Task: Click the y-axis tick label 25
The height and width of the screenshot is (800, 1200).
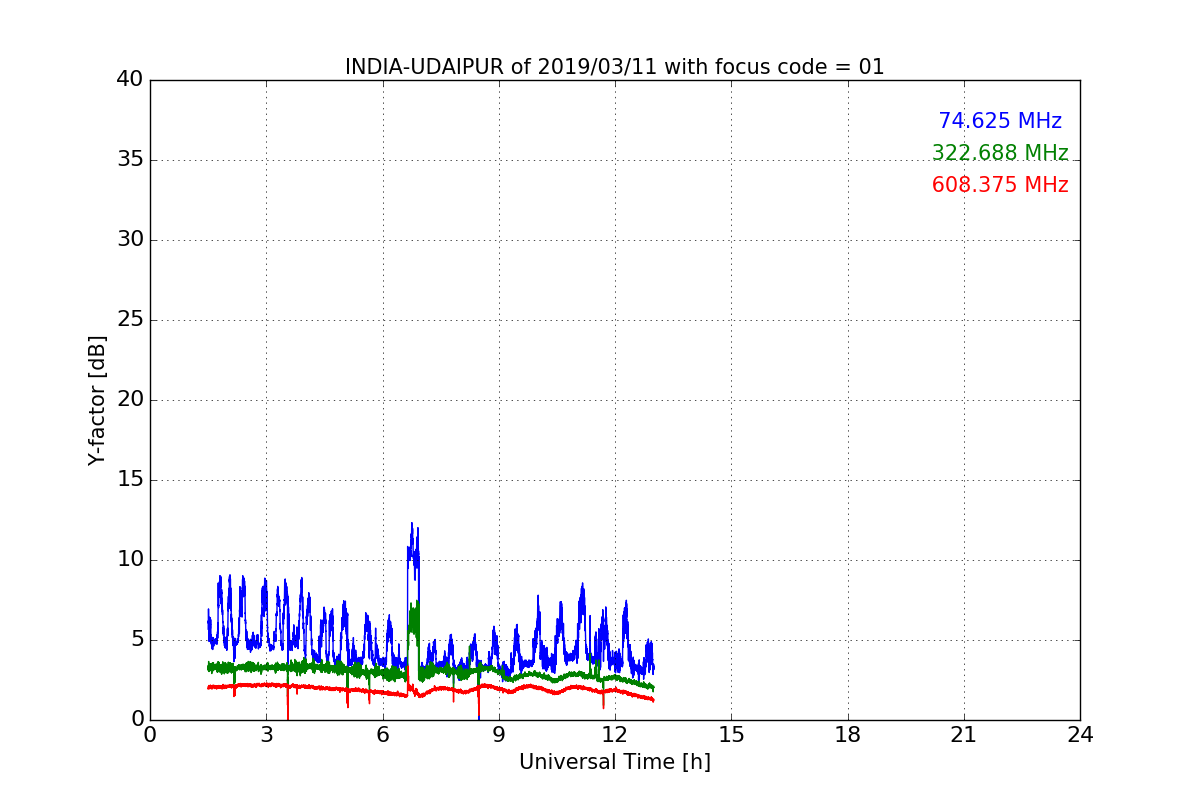Action: 130,320
